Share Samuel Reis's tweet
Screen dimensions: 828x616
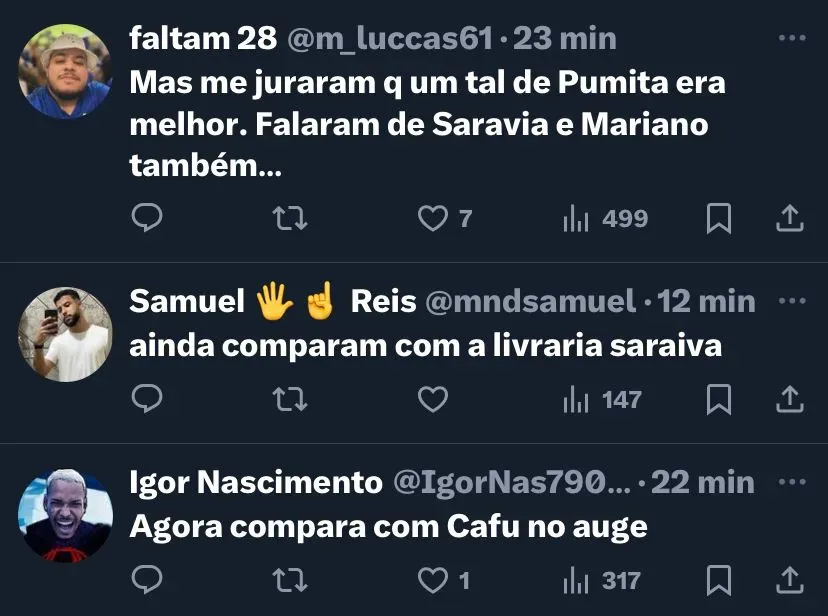click(x=790, y=399)
